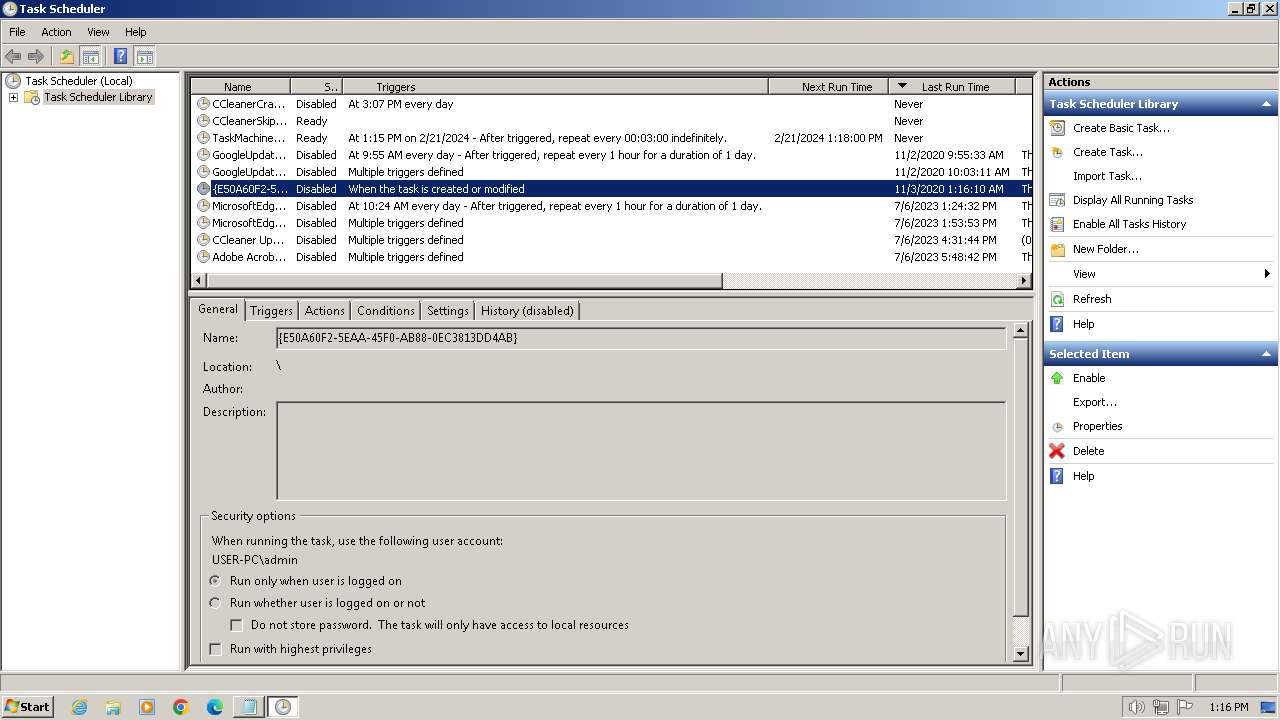Check 'Run with highest privileges' box
The height and width of the screenshot is (720, 1280).
[x=215, y=649]
